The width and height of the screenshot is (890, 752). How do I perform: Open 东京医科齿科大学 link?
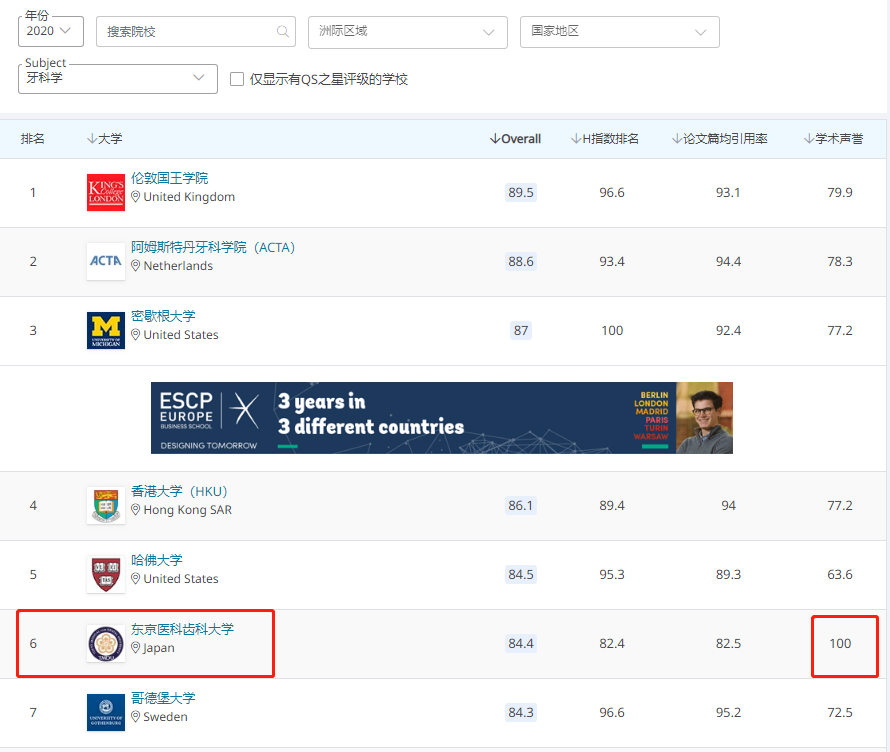point(183,629)
